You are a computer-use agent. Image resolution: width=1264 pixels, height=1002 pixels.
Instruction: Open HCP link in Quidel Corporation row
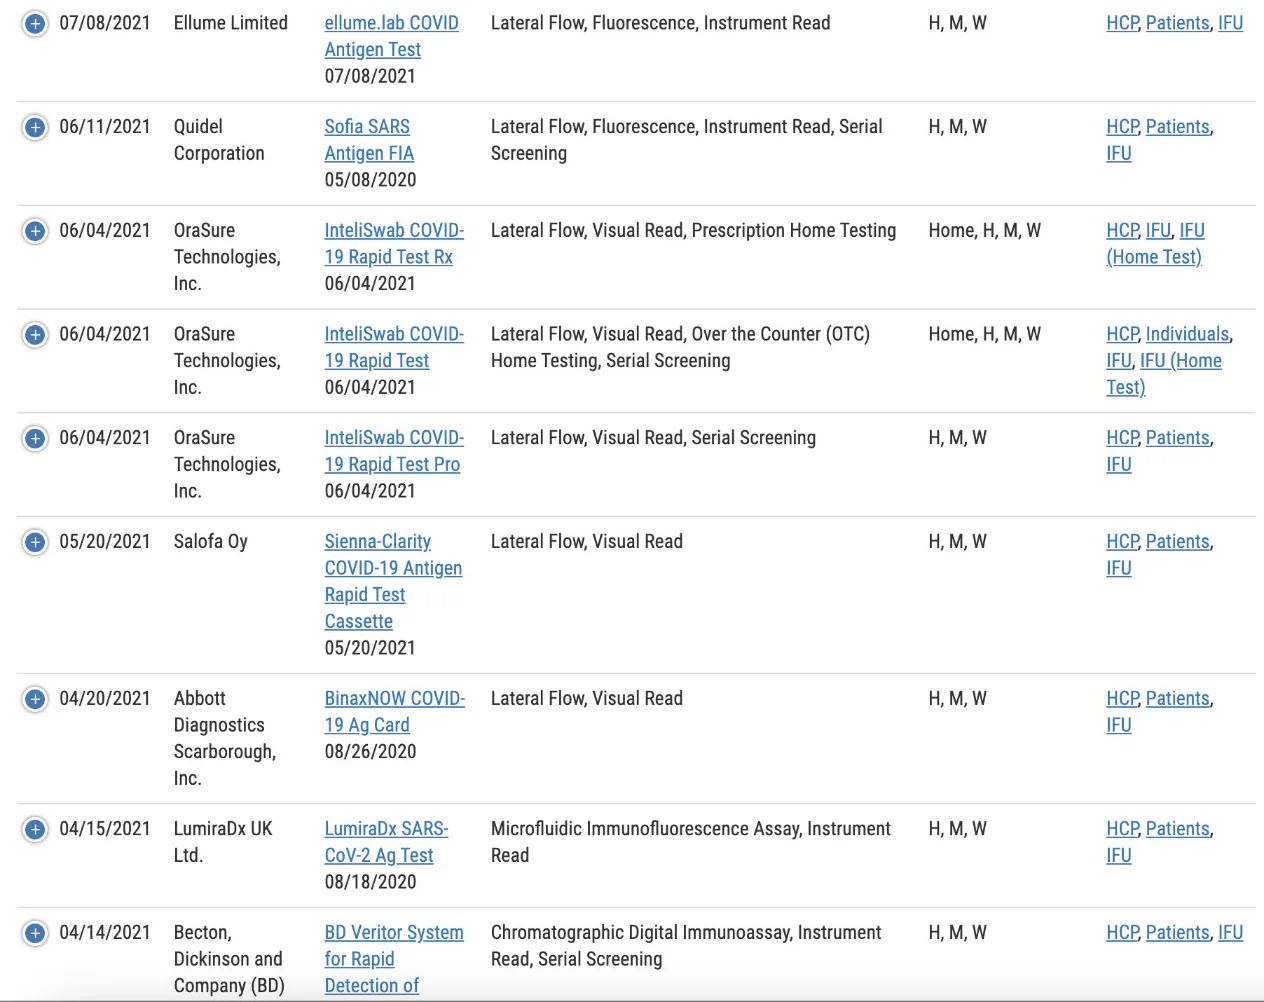pyautogui.click(x=1122, y=127)
